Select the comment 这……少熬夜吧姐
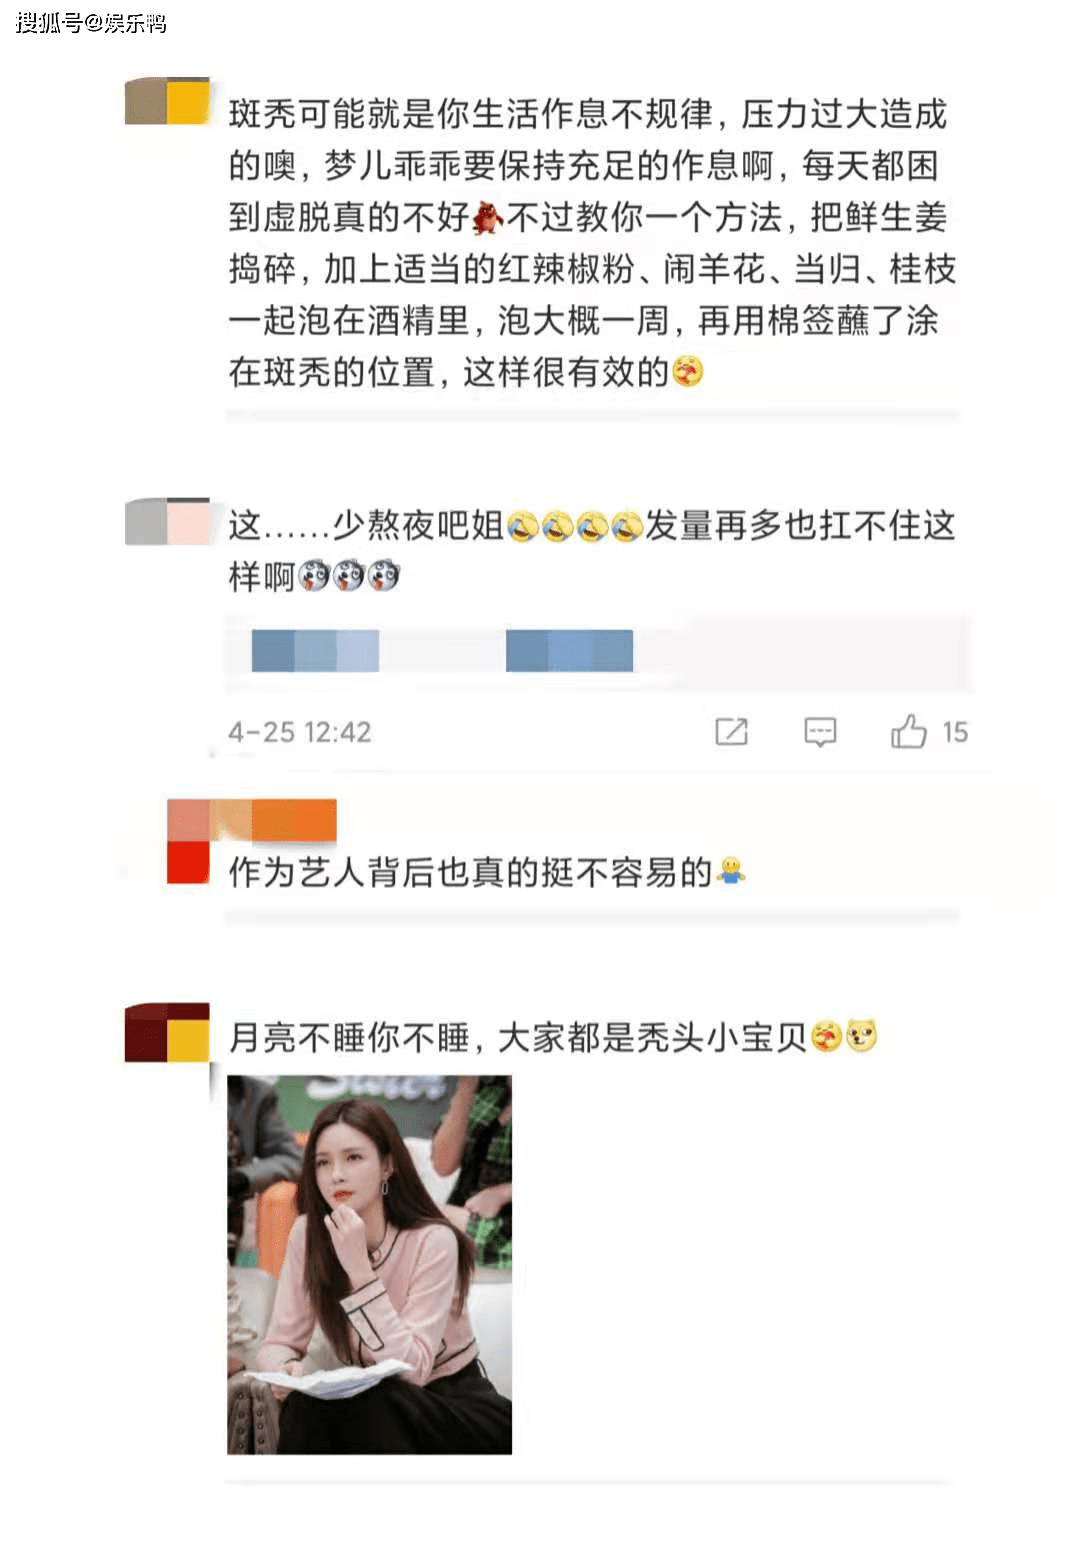This screenshot has height=1563, width=1080. 592,550
